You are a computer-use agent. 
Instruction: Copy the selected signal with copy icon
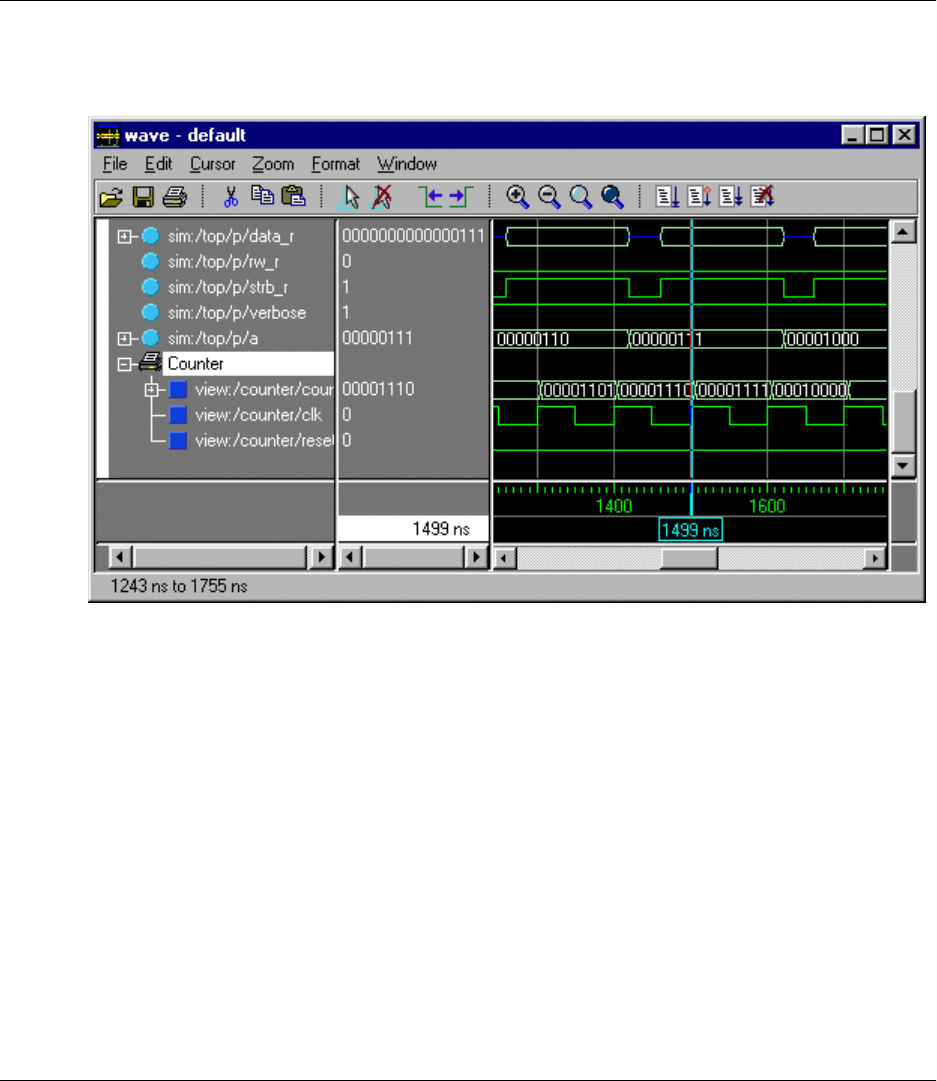click(x=262, y=196)
